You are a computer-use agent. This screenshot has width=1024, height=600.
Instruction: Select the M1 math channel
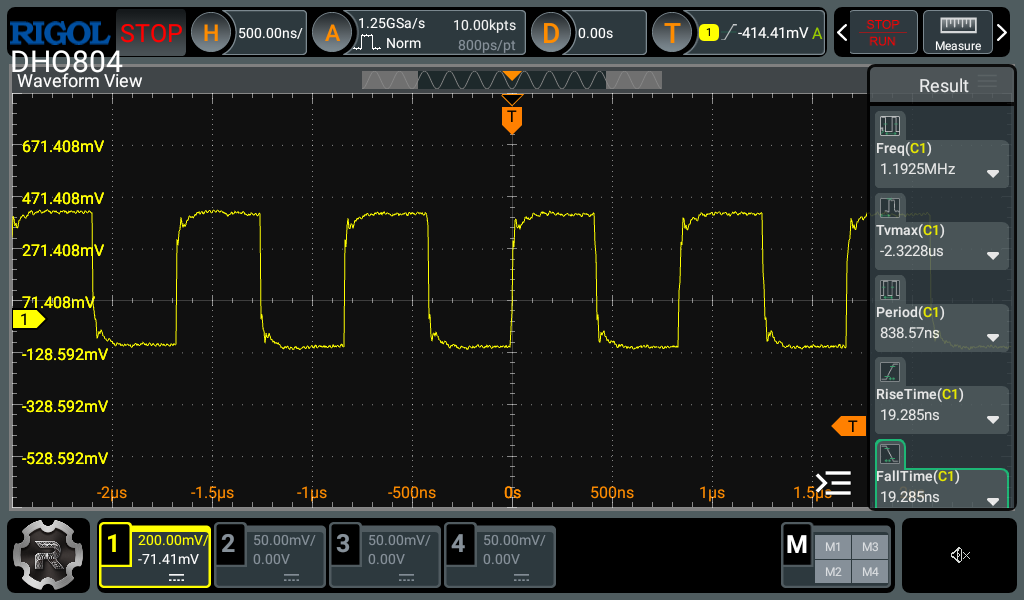pos(830,546)
